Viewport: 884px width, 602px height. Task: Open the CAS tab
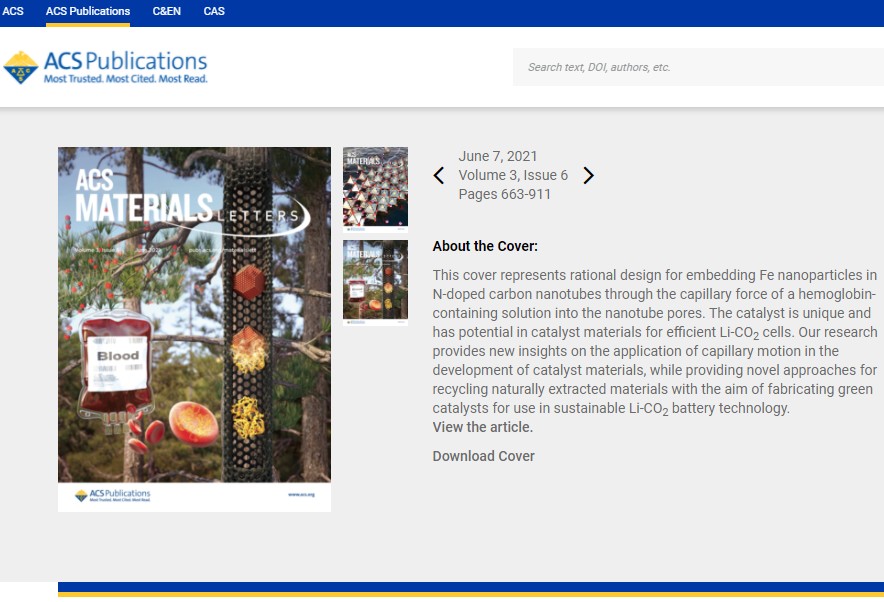(214, 11)
